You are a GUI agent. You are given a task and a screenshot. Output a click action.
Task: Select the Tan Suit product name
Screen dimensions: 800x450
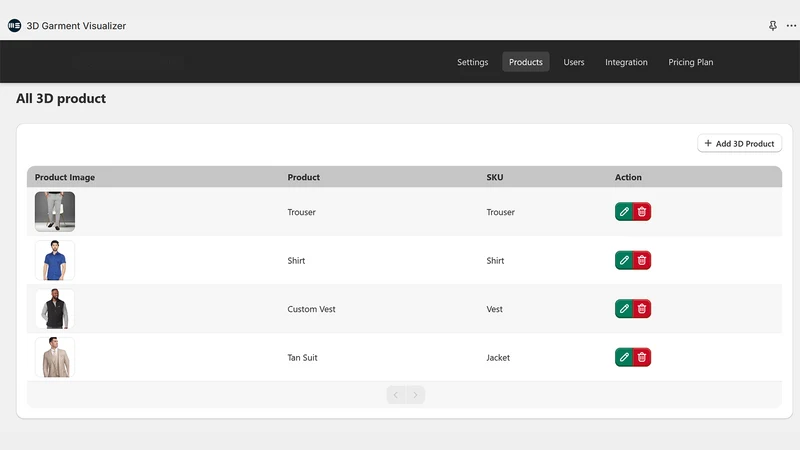[x=302, y=358]
